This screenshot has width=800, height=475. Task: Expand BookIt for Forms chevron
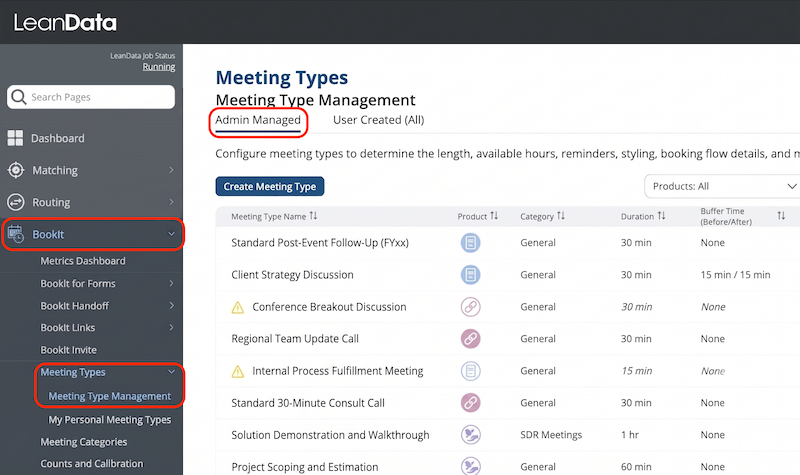coord(171,283)
